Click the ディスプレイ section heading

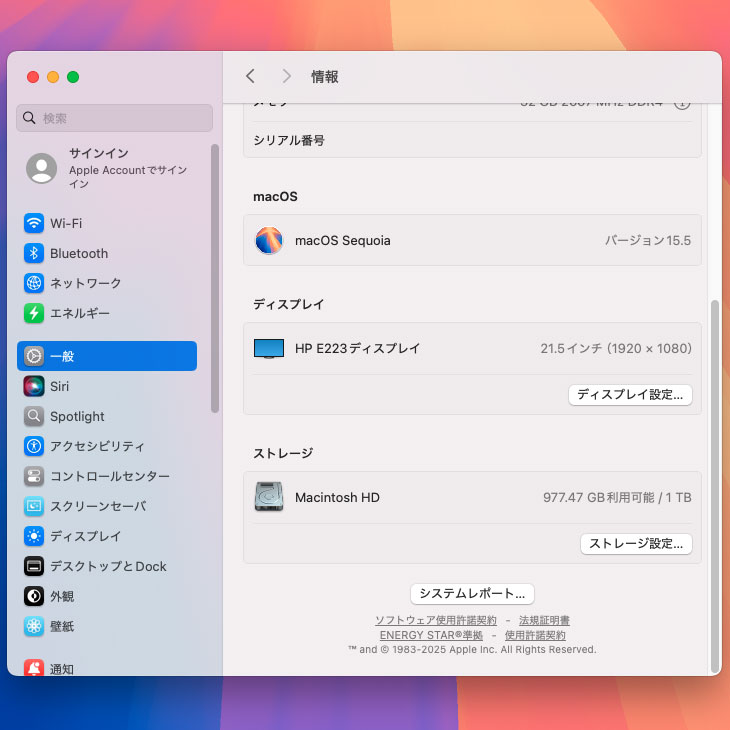(x=288, y=304)
